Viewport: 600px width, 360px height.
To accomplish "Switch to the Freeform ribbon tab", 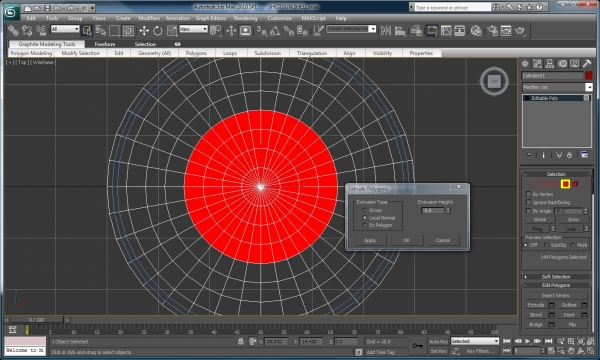I will tap(104, 44).
